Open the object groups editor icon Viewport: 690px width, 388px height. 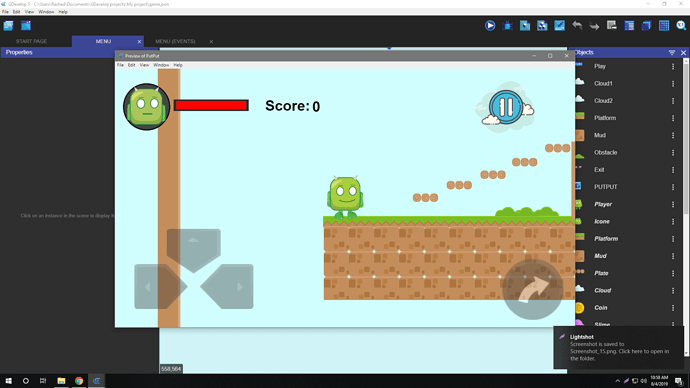pyautogui.click(x=542, y=26)
